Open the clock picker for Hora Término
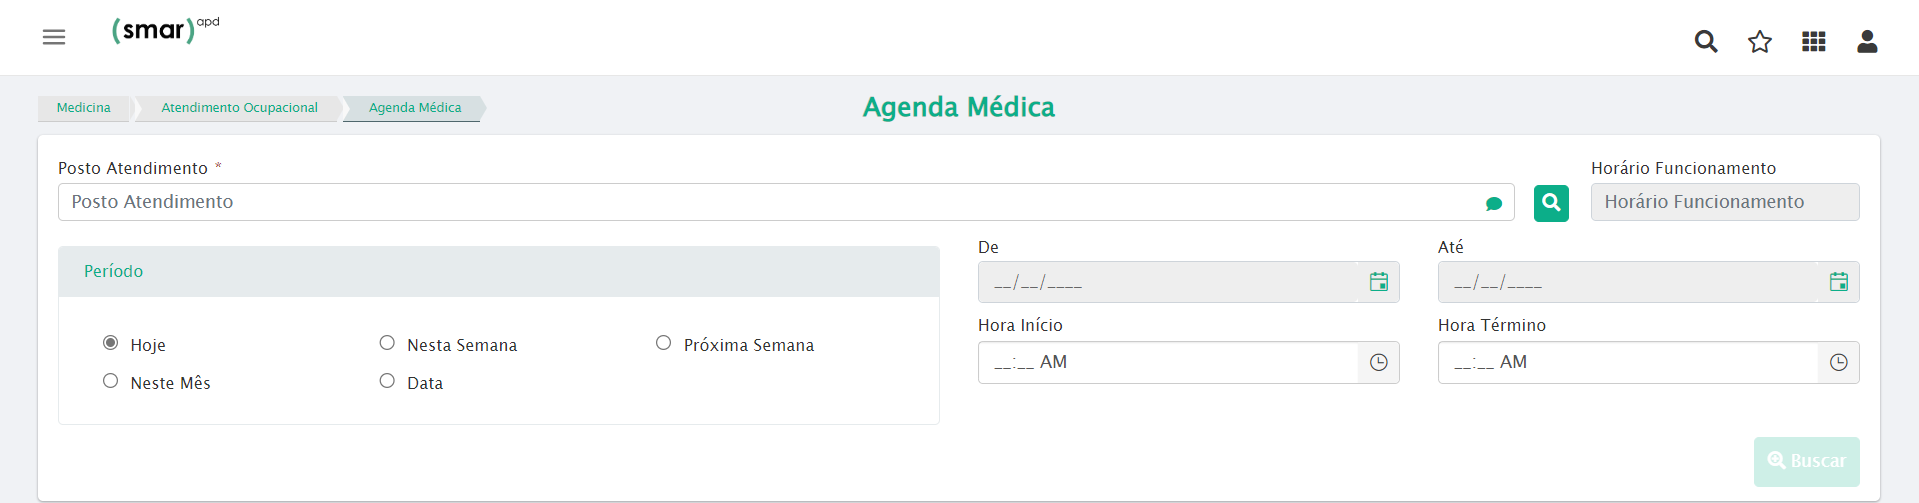The image size is (1919, 503). 1839,362
